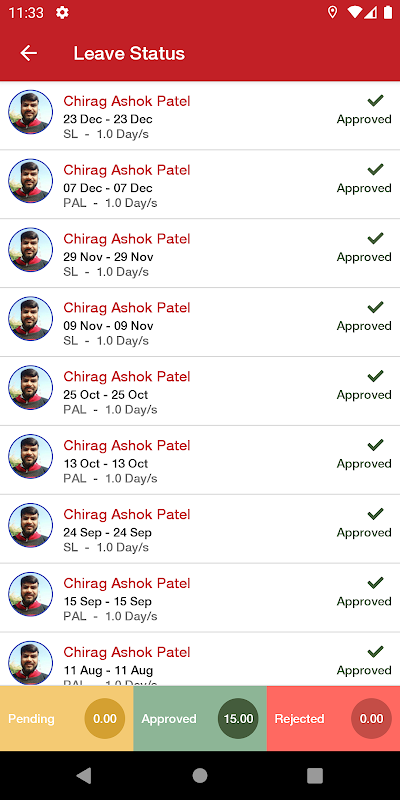Open settings gear in status bar
Screen dimensions: 400x800
click(62, 13)
